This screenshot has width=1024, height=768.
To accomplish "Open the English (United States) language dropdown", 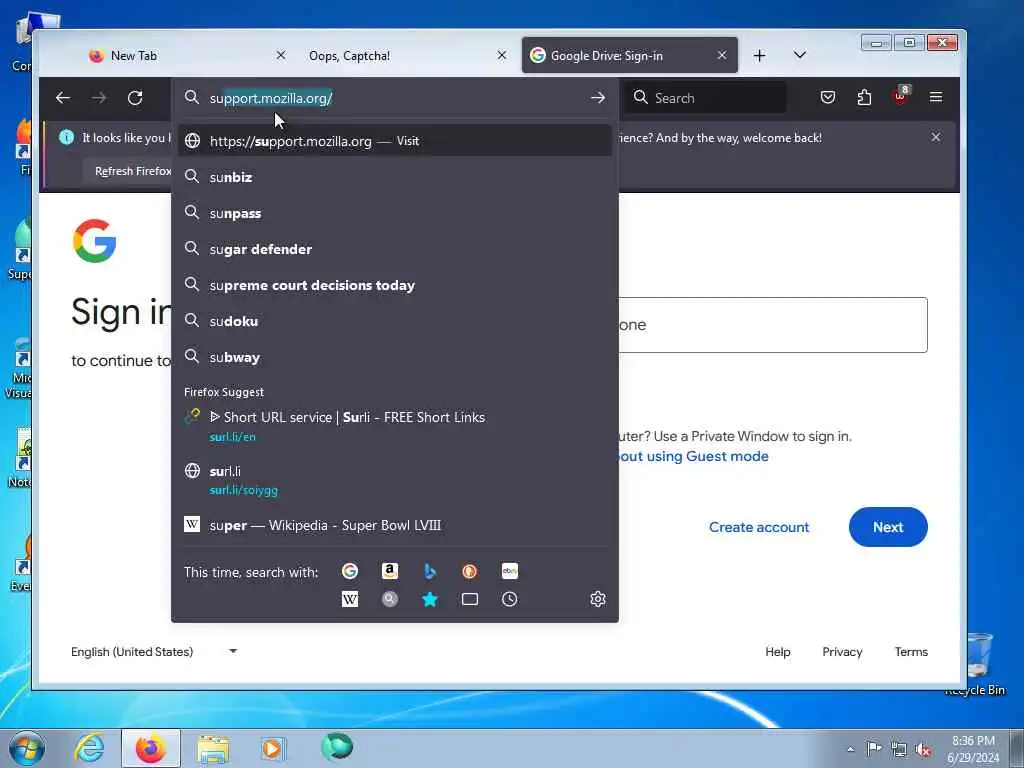I will pos(154,652).
